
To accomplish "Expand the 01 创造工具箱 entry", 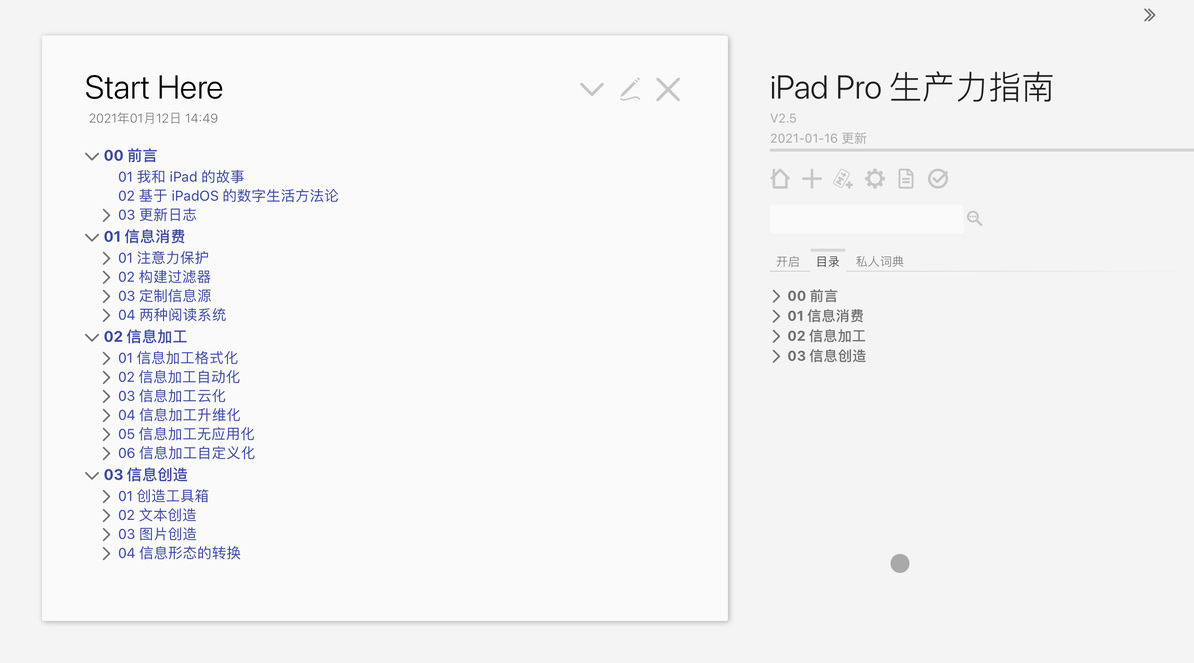I will point(107,496).
